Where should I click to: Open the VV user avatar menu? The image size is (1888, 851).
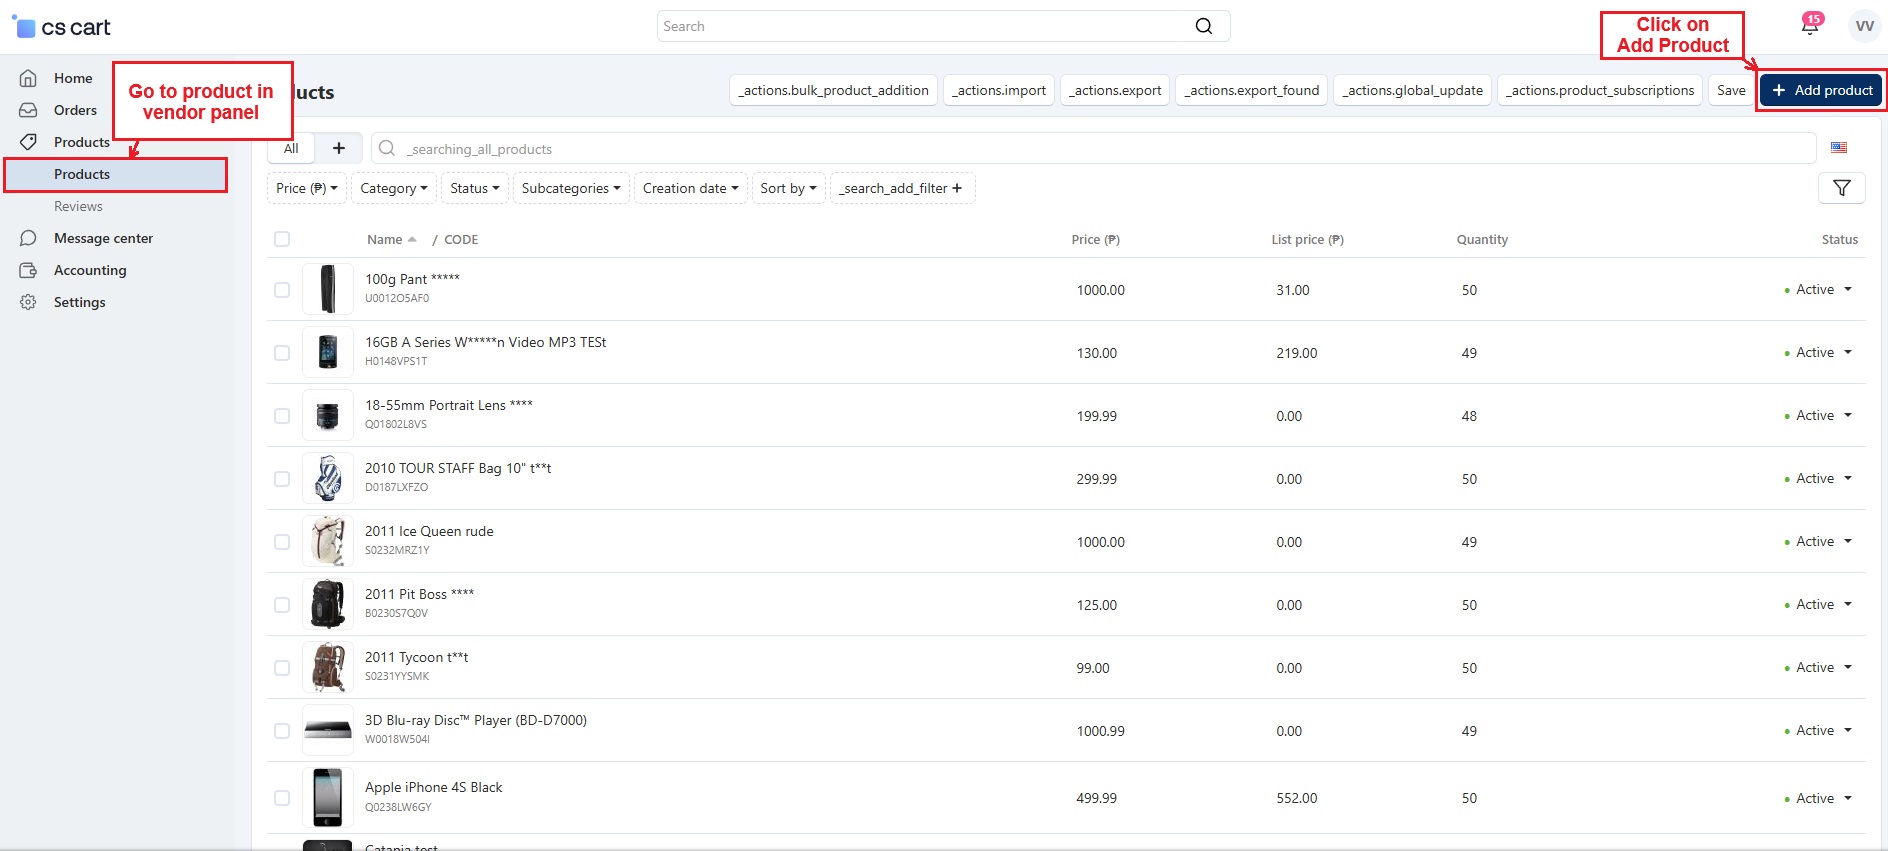[1864, 26]
